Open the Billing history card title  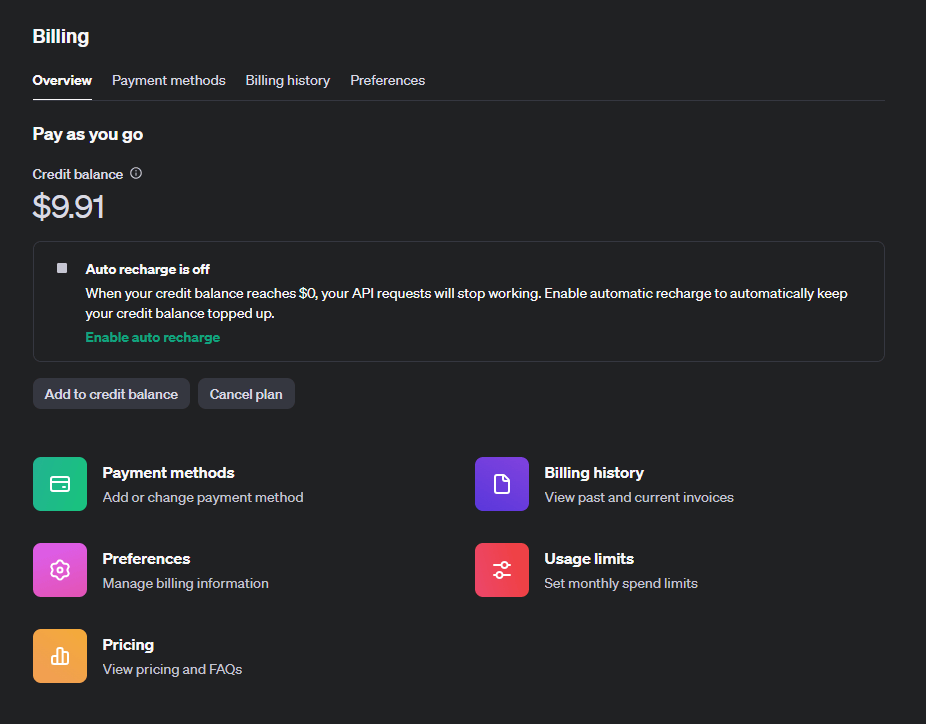[594, 473]
